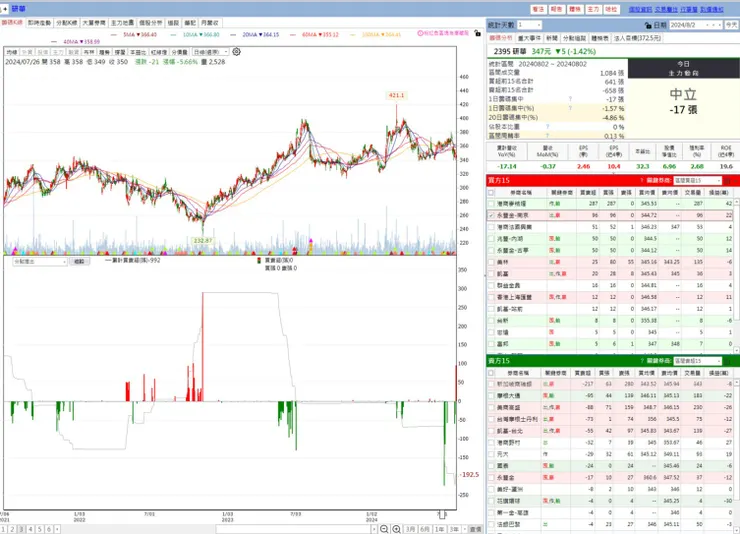Click the plus icon beside stock name
The height and width of the screenshot is (534, 740).
5,9
